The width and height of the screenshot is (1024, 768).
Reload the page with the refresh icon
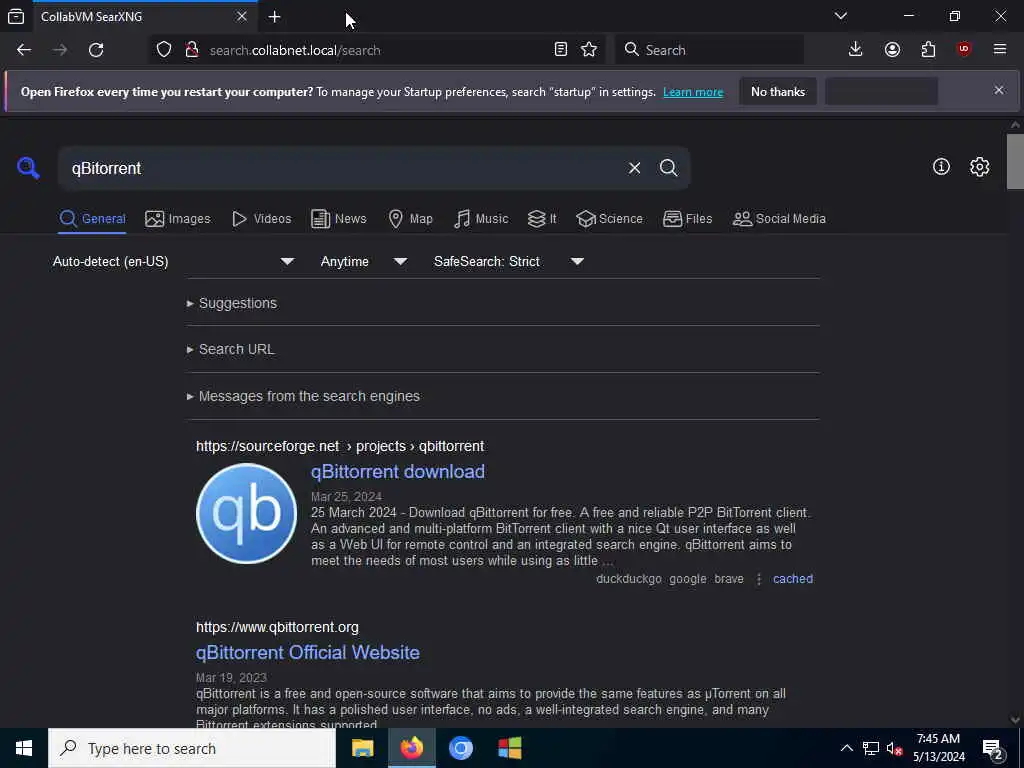pyautogui.click(x=96, y=50)
